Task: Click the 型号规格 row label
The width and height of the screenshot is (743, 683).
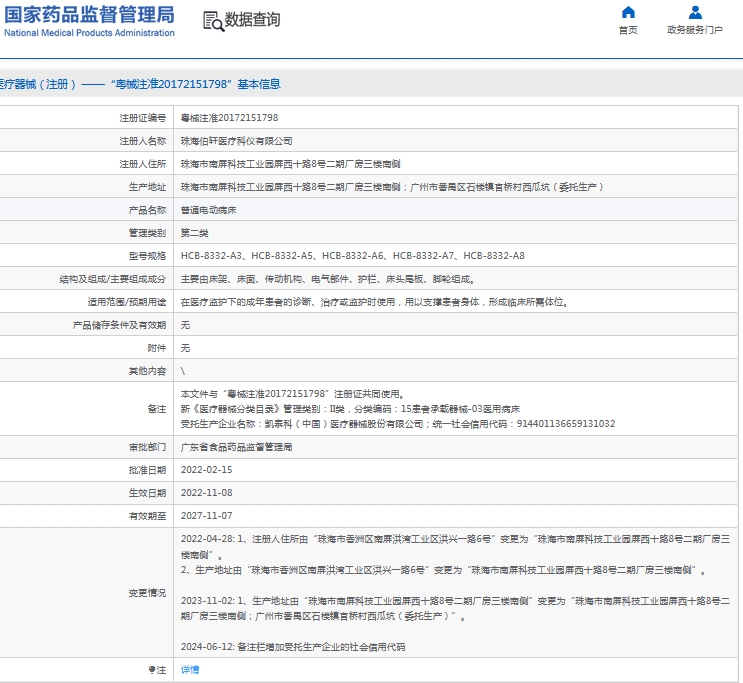Action: [x=147, y=256]
